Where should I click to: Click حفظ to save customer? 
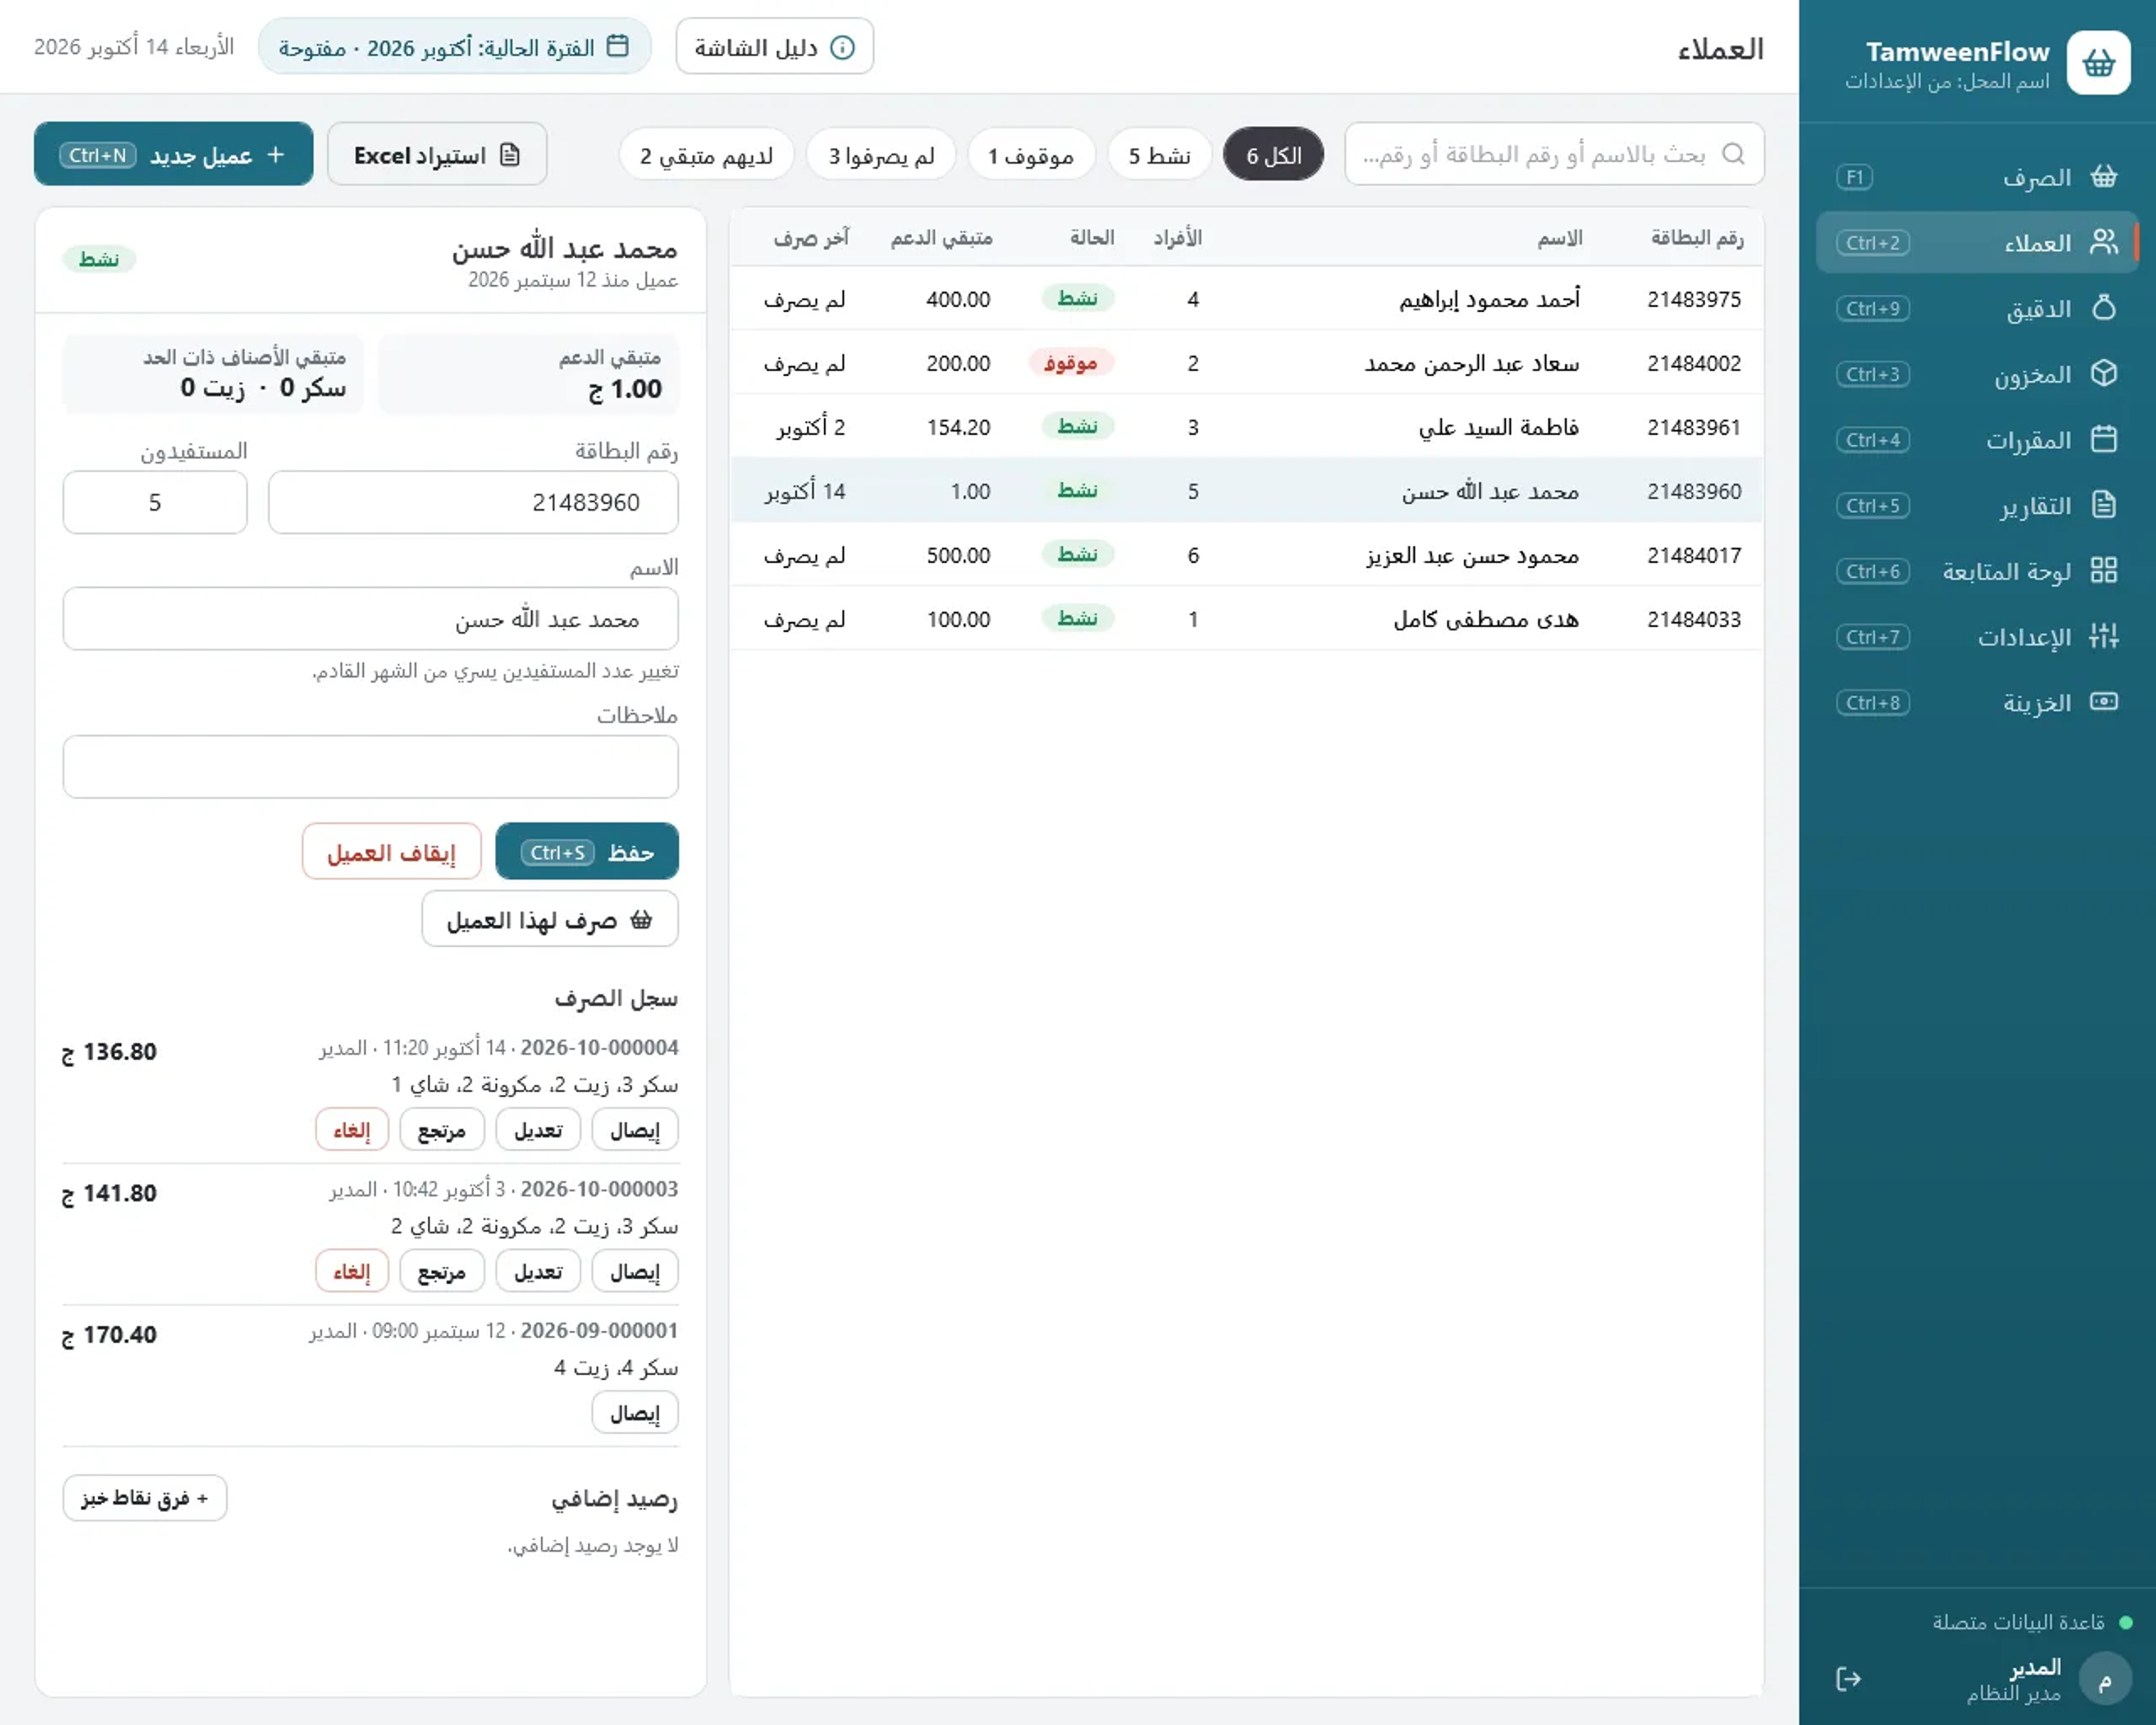point(587,852)
